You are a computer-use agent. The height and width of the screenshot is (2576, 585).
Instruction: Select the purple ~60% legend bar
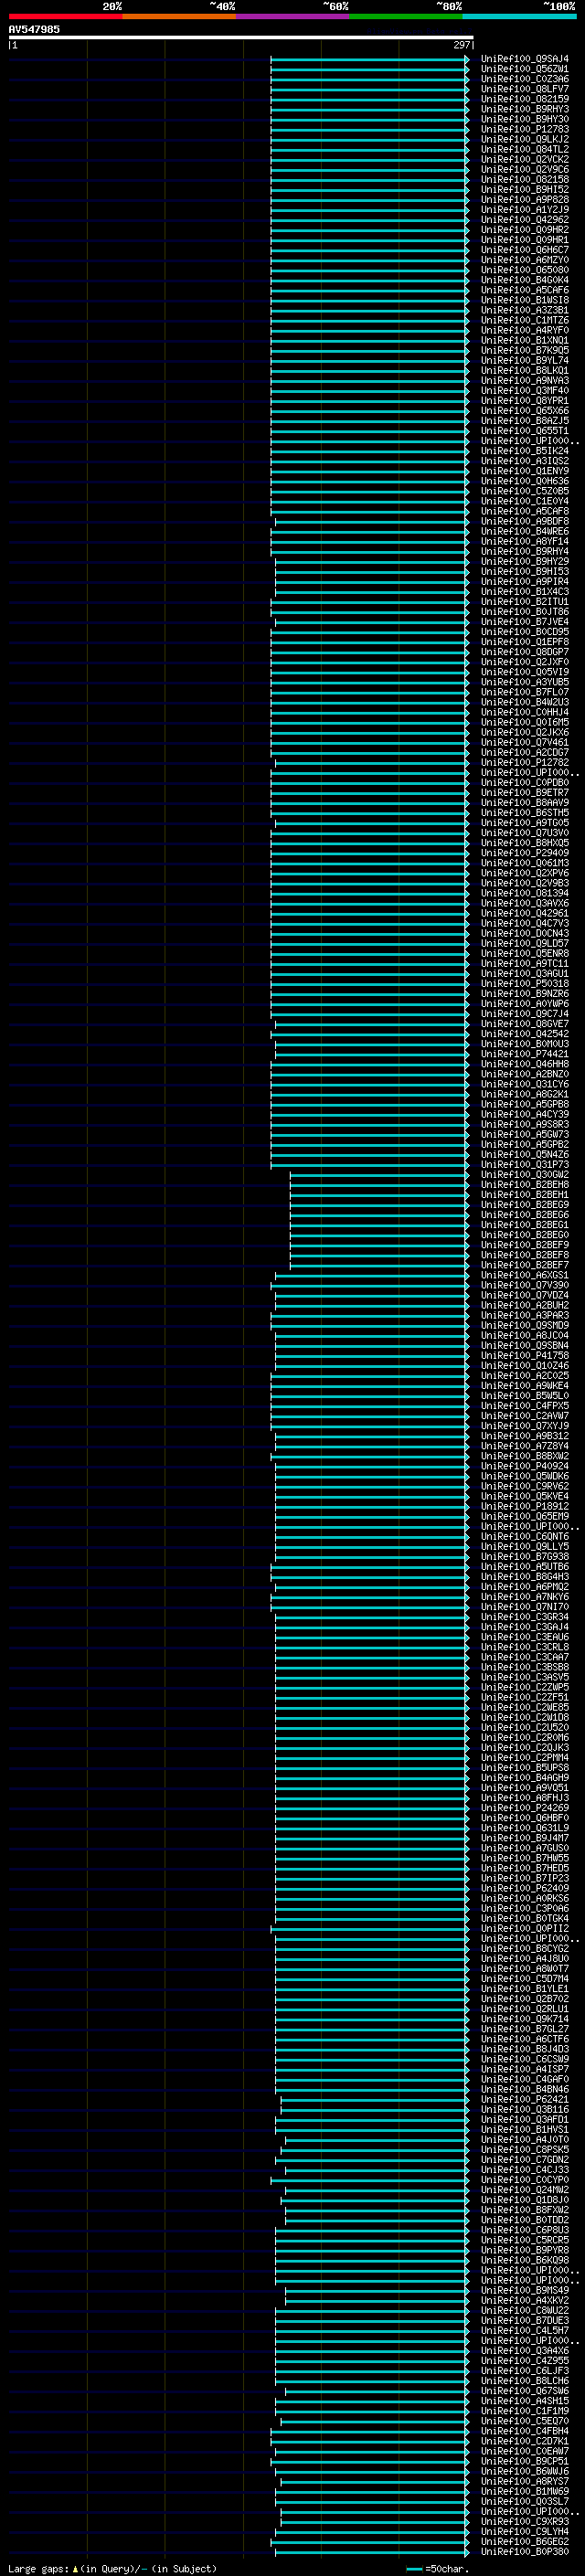pyautogui.click(x=293, y=16)
